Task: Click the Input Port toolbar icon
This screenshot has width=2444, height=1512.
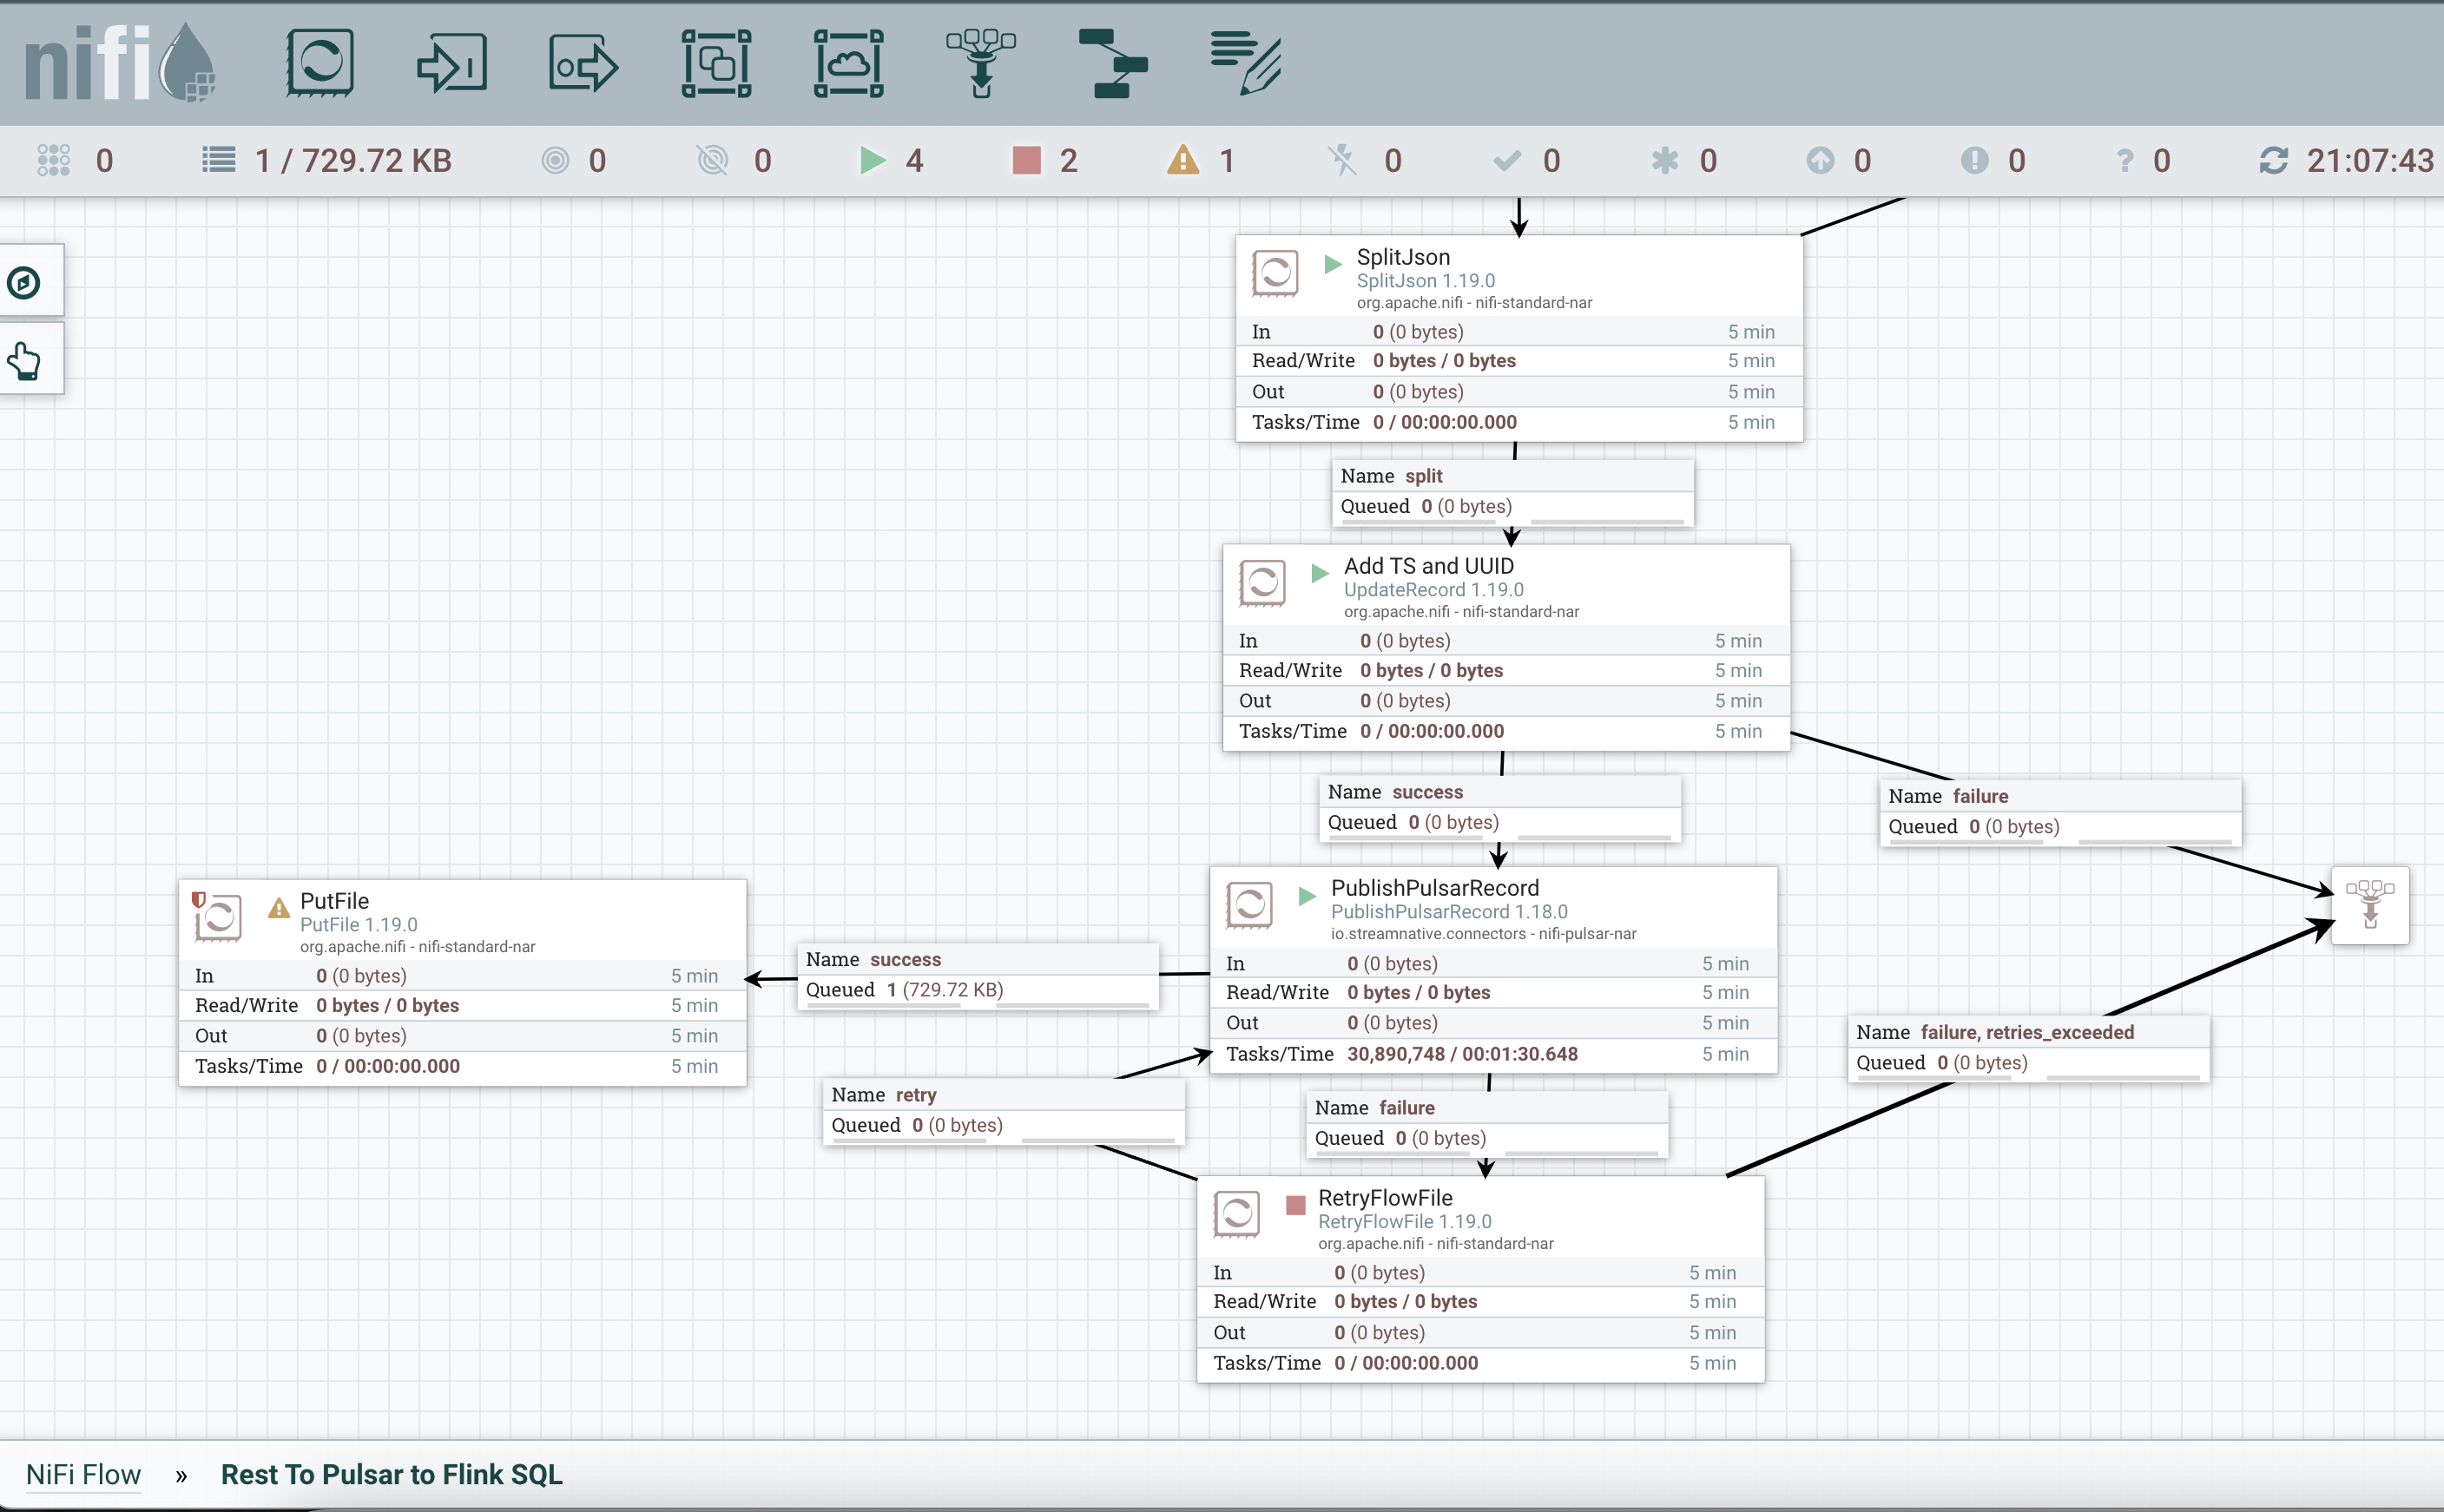Action: point(452,63)
